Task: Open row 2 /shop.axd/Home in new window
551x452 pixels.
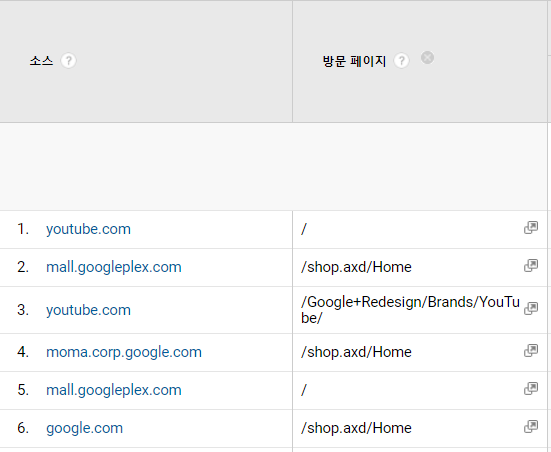Action: (531, 265)
